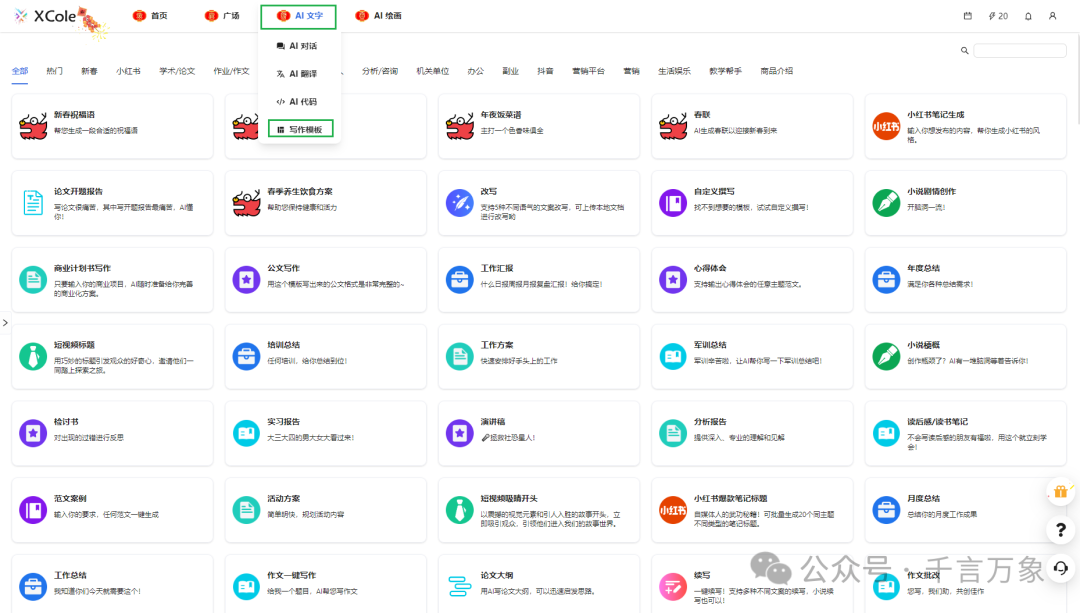The height and width of the screenshot is (613, 1080).
Task: Open the floating gift box icon
Action: pos(1060,492)
